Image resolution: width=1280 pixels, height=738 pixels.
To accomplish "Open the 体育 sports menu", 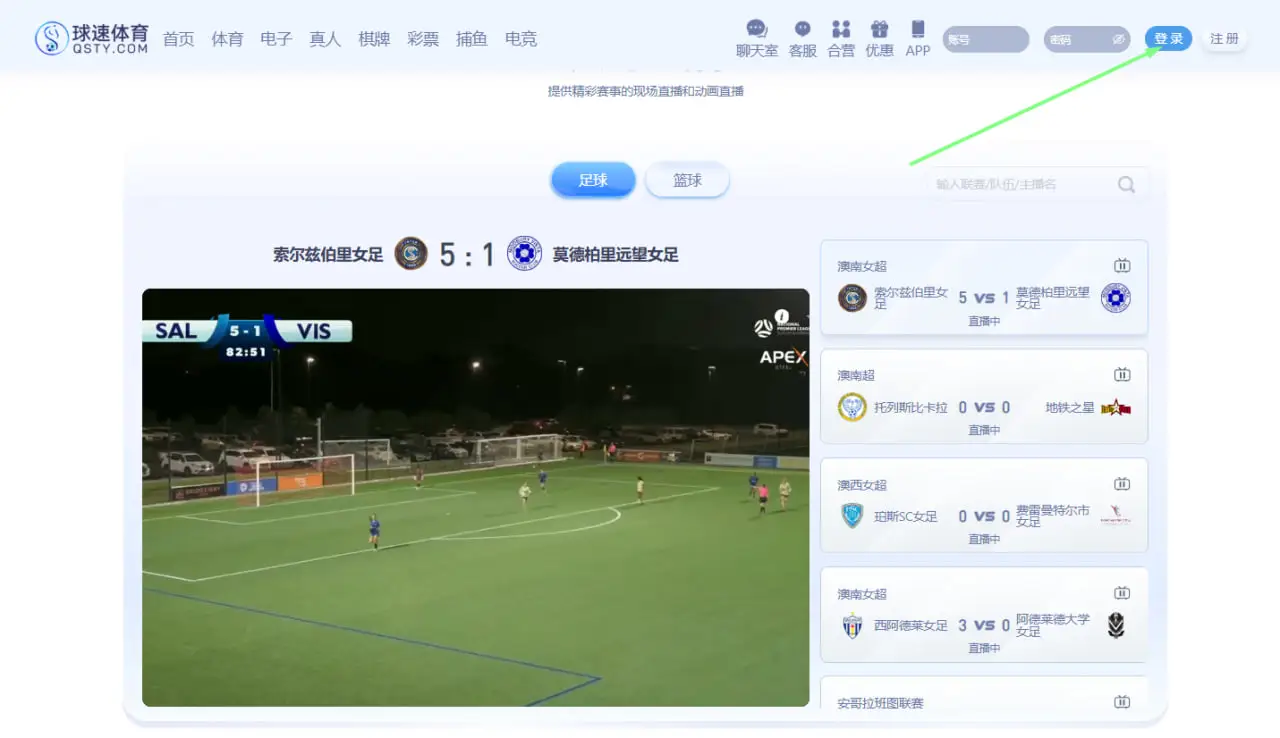I will pyautogui.click(x=227, y=39).
